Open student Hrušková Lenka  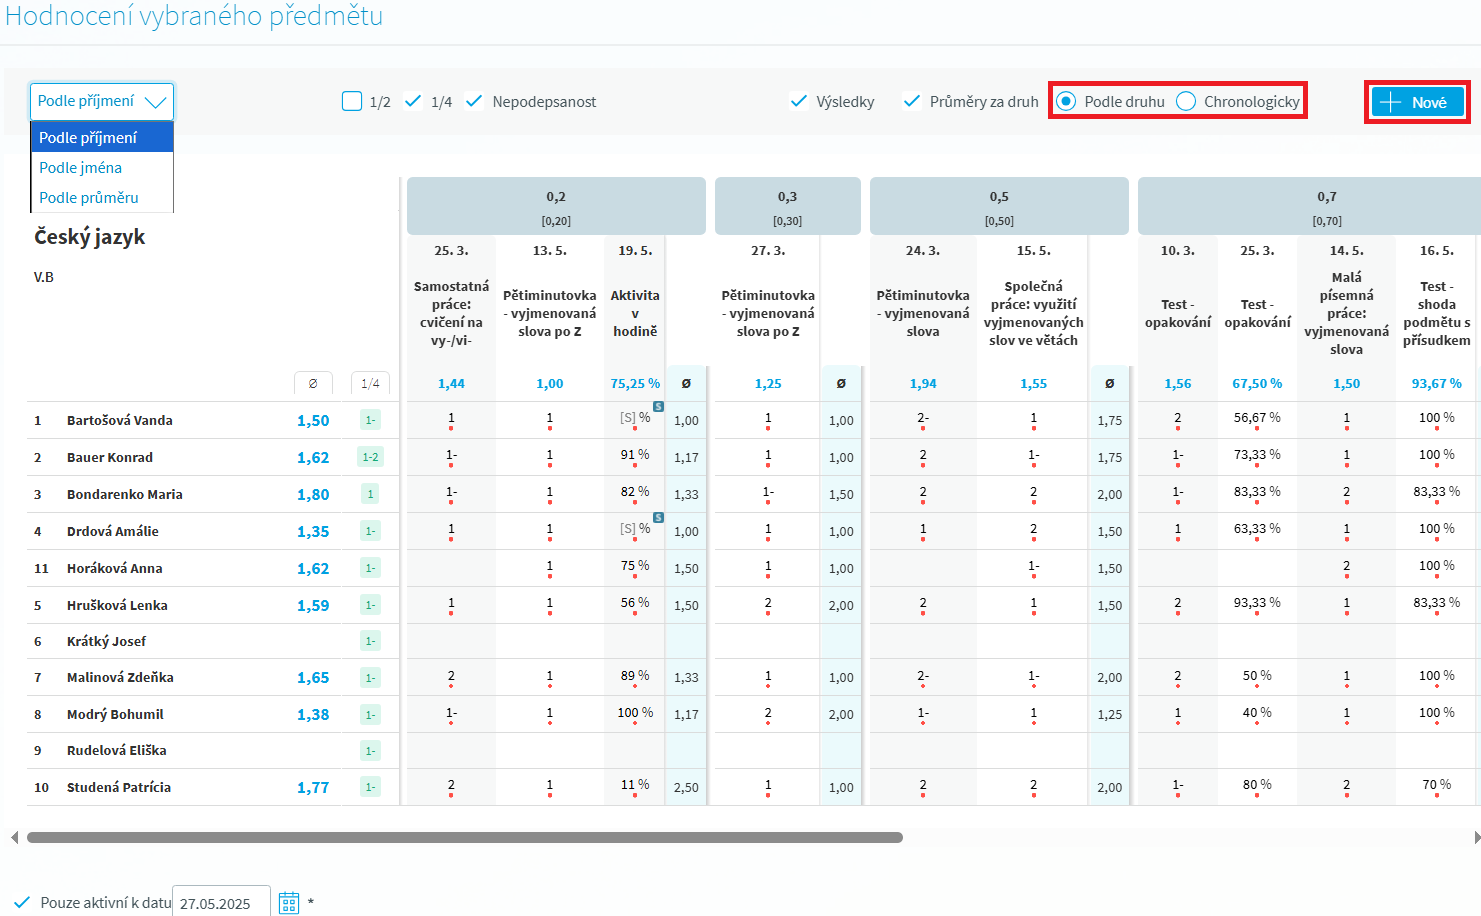[x=117, y=605]
